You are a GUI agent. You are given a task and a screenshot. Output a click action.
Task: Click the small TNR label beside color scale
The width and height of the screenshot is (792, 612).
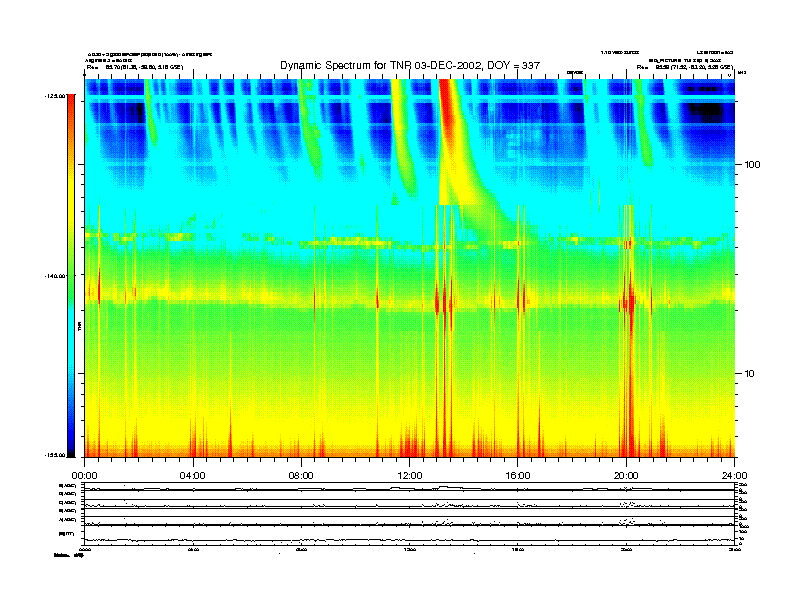pyautogui.click(x=79, y=326)
